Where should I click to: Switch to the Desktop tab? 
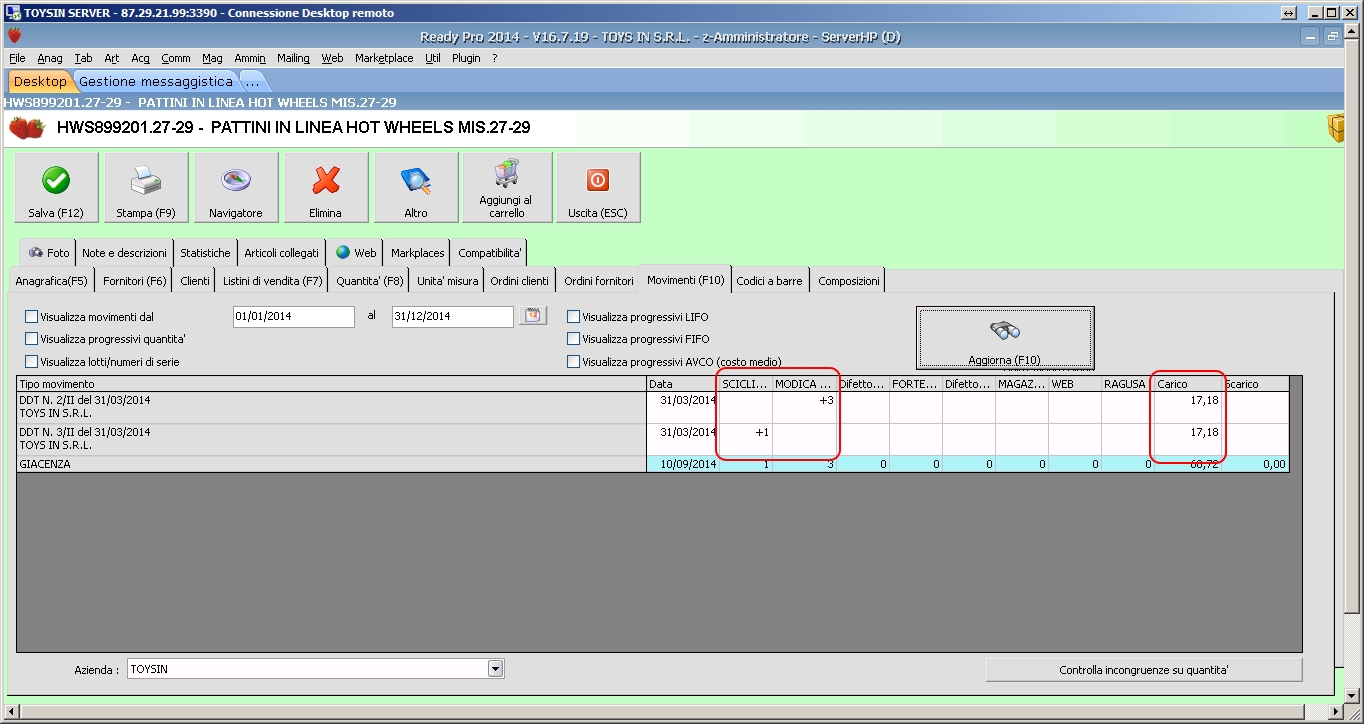pos(40,81)
